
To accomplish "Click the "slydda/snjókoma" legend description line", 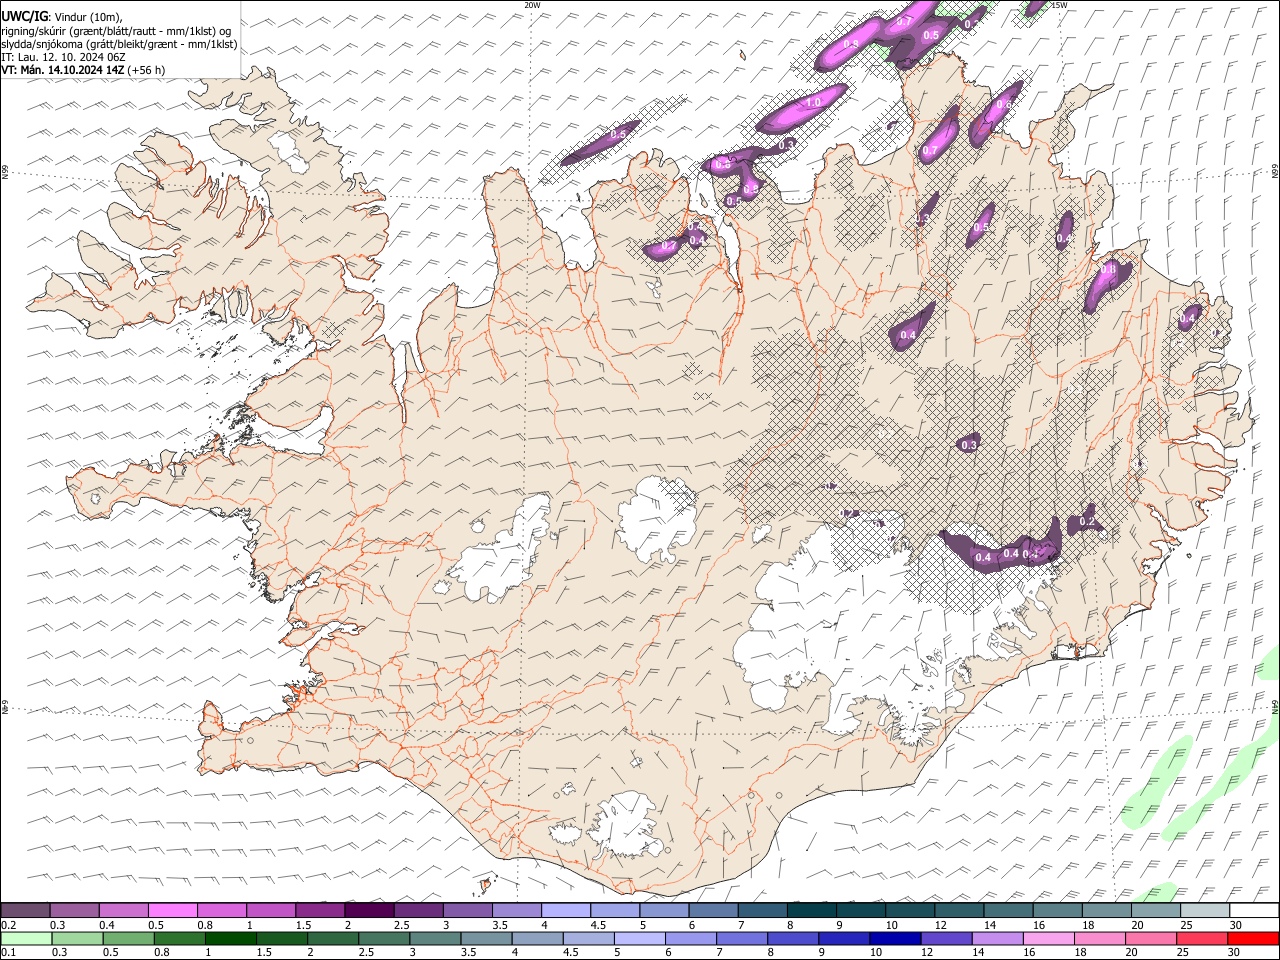I will (119, 44).
